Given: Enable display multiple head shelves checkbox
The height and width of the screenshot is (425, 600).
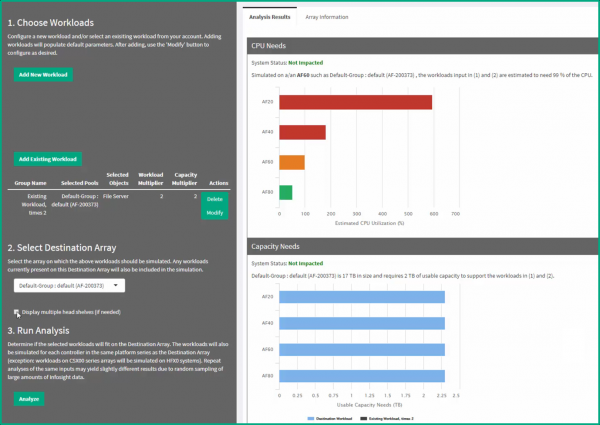Looking at the screenshot, I should (17, 312).
